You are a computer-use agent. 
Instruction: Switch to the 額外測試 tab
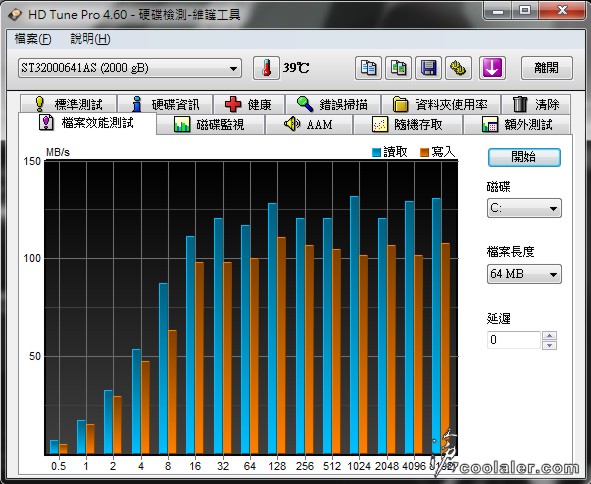pyautogui.click(x=517, y=124)
